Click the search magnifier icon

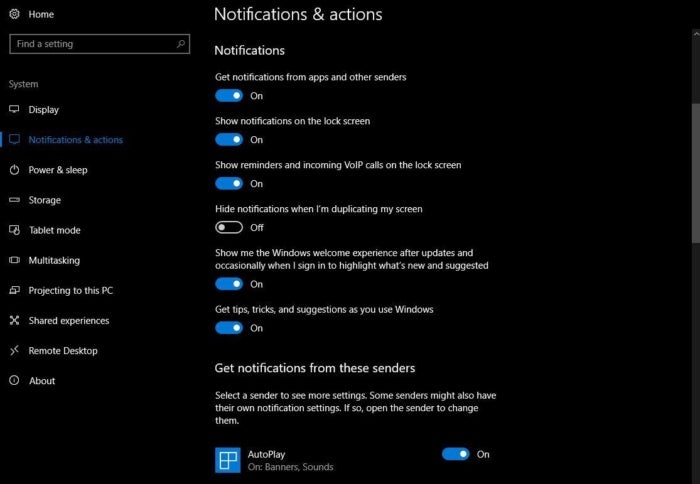click(x=180, y=44)
